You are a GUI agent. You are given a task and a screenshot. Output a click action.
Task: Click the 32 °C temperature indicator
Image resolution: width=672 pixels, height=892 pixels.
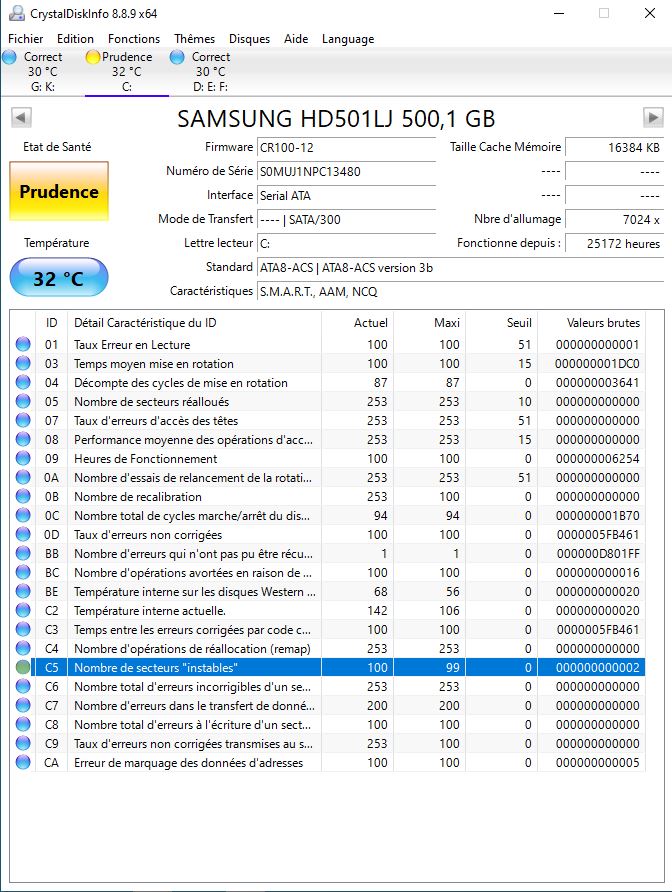pyautogui.click(x=59, y=278)
